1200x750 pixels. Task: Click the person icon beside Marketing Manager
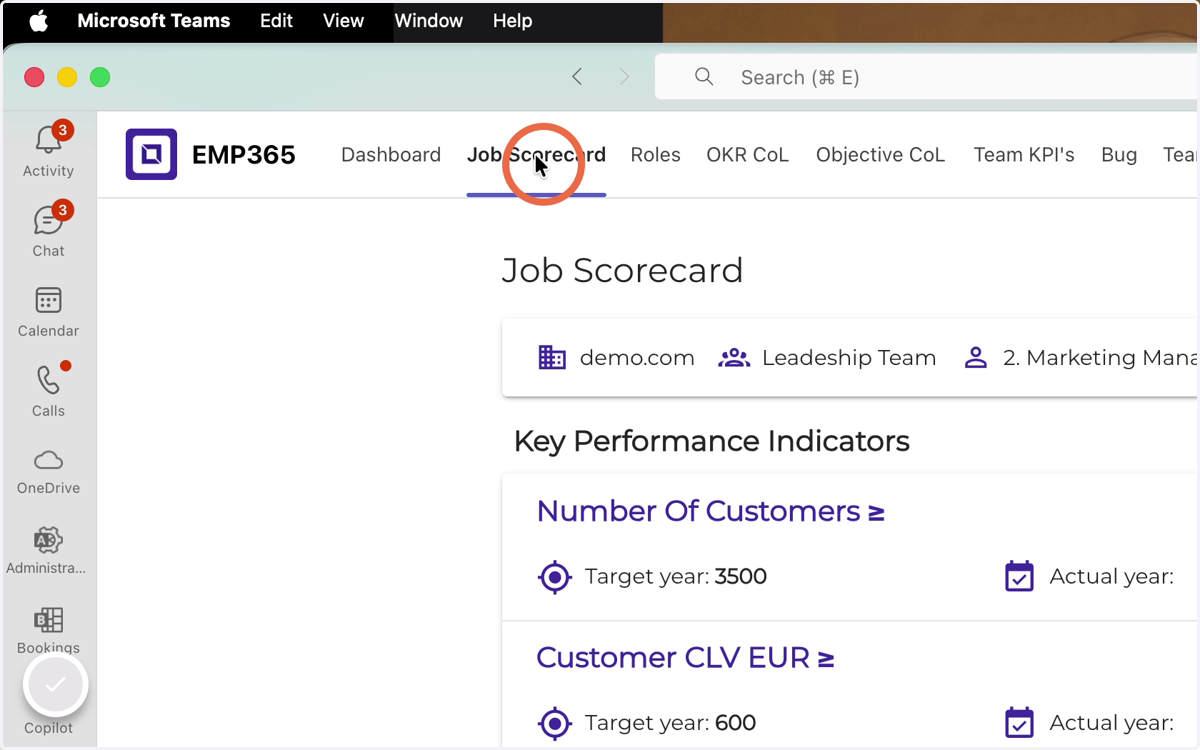tap(975, 358)
